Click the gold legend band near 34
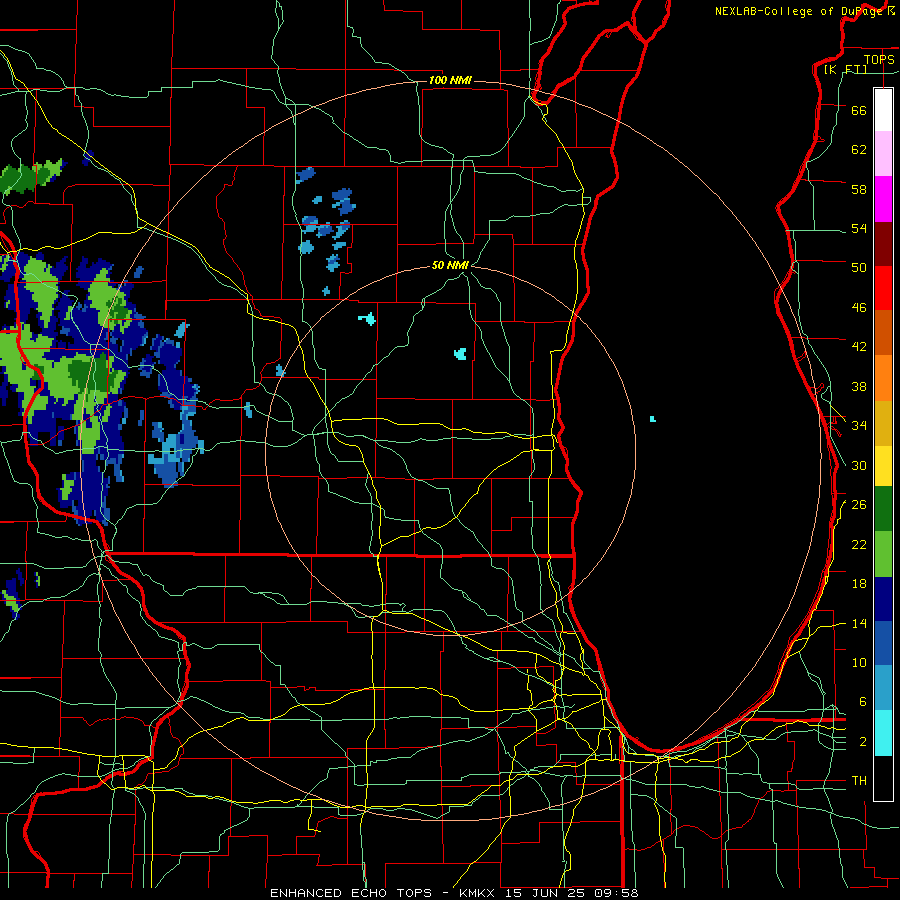This screenshot has height=900, width=900. 883,423
